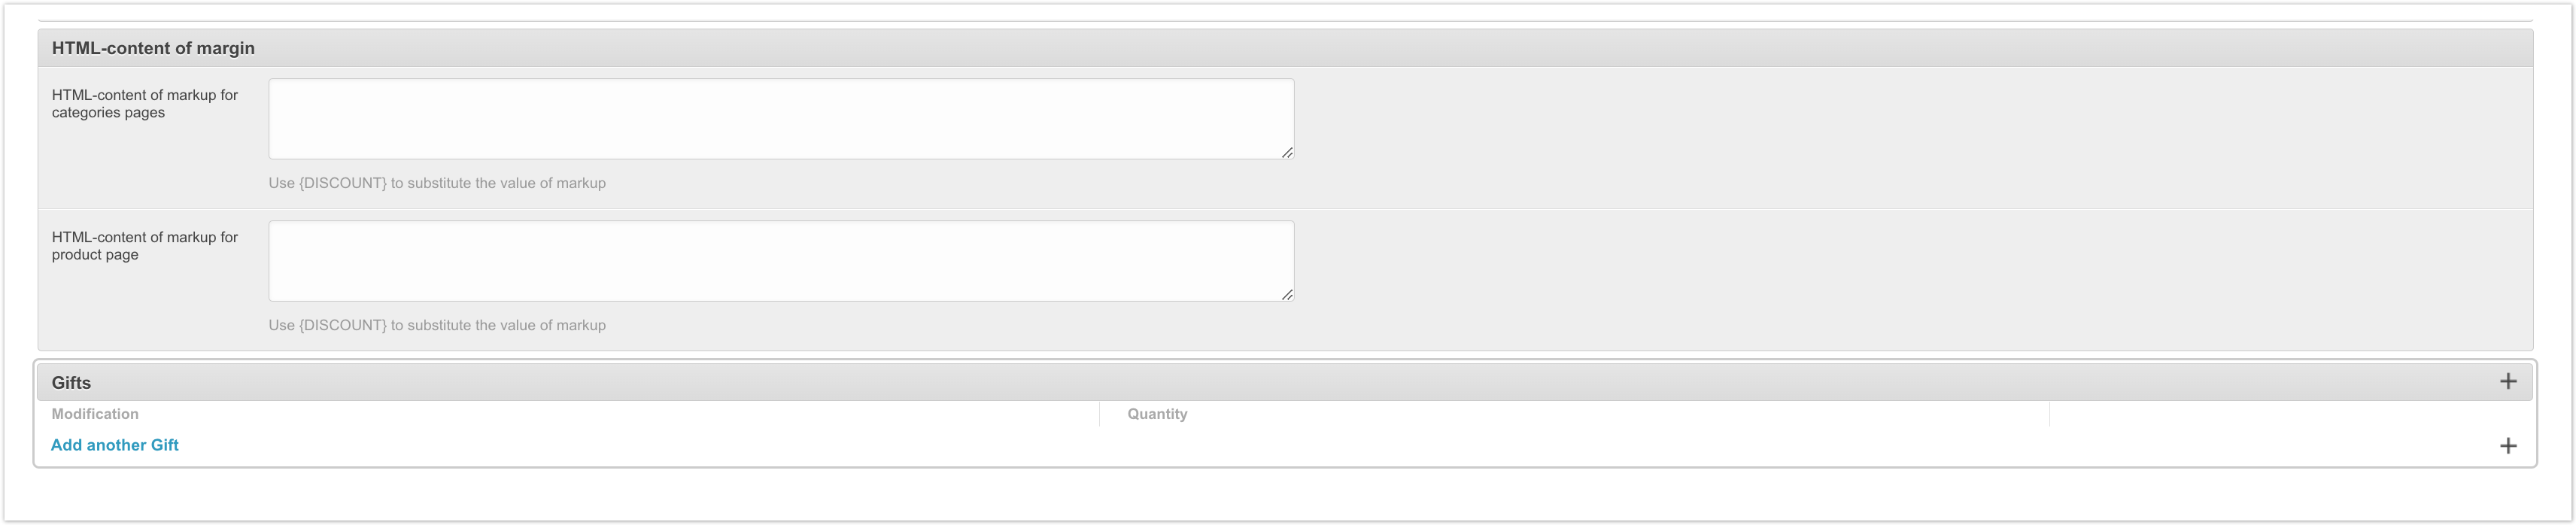The image size is (2576, 525).
Task: Click the plus icon in the Gifts header
Action: tap(2507, 382)
